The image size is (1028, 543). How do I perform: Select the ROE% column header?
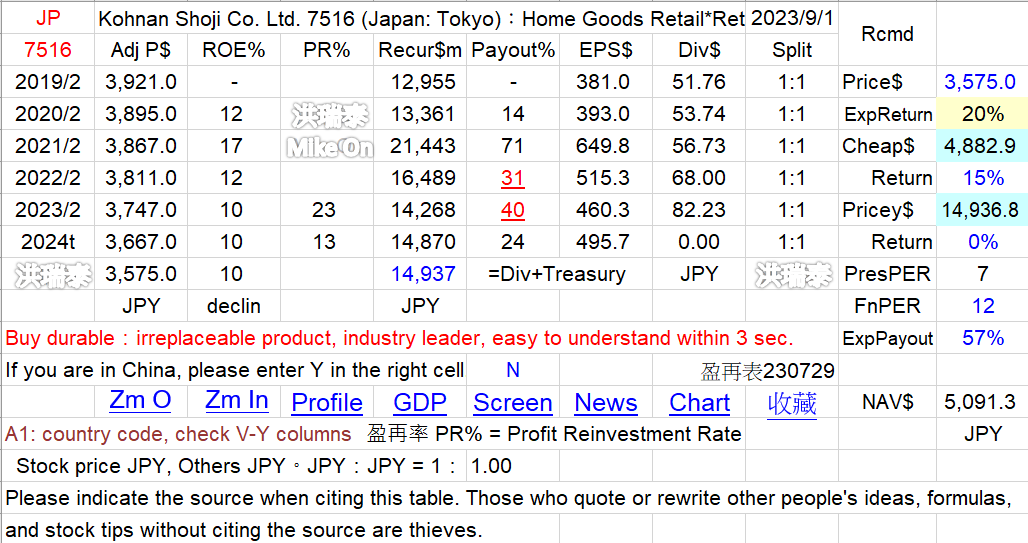click(x=233, y=50)
